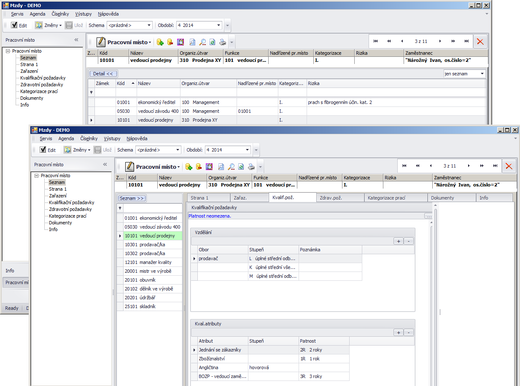The image size is (520, 386).
Task: Click the 'Seznam >>' button
Action: point(132,198)
